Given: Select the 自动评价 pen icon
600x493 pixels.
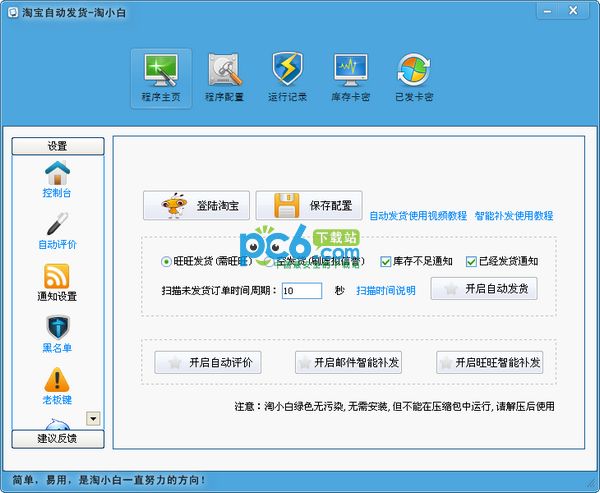Looking at the screenshot, I should tap(57, 224).
